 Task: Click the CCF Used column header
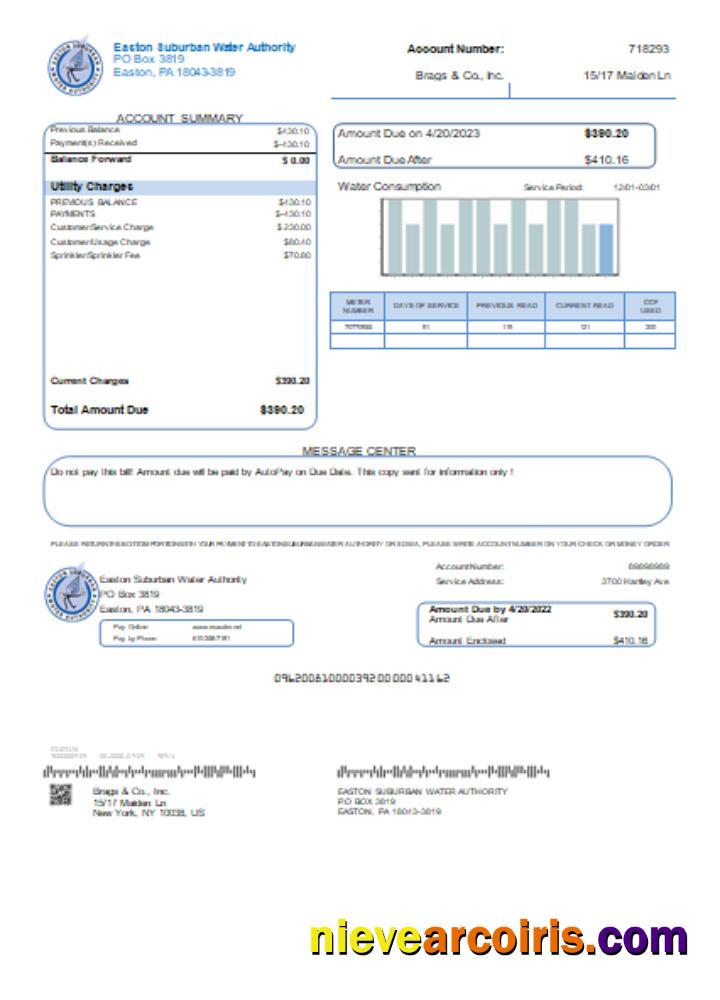(650, 306)
